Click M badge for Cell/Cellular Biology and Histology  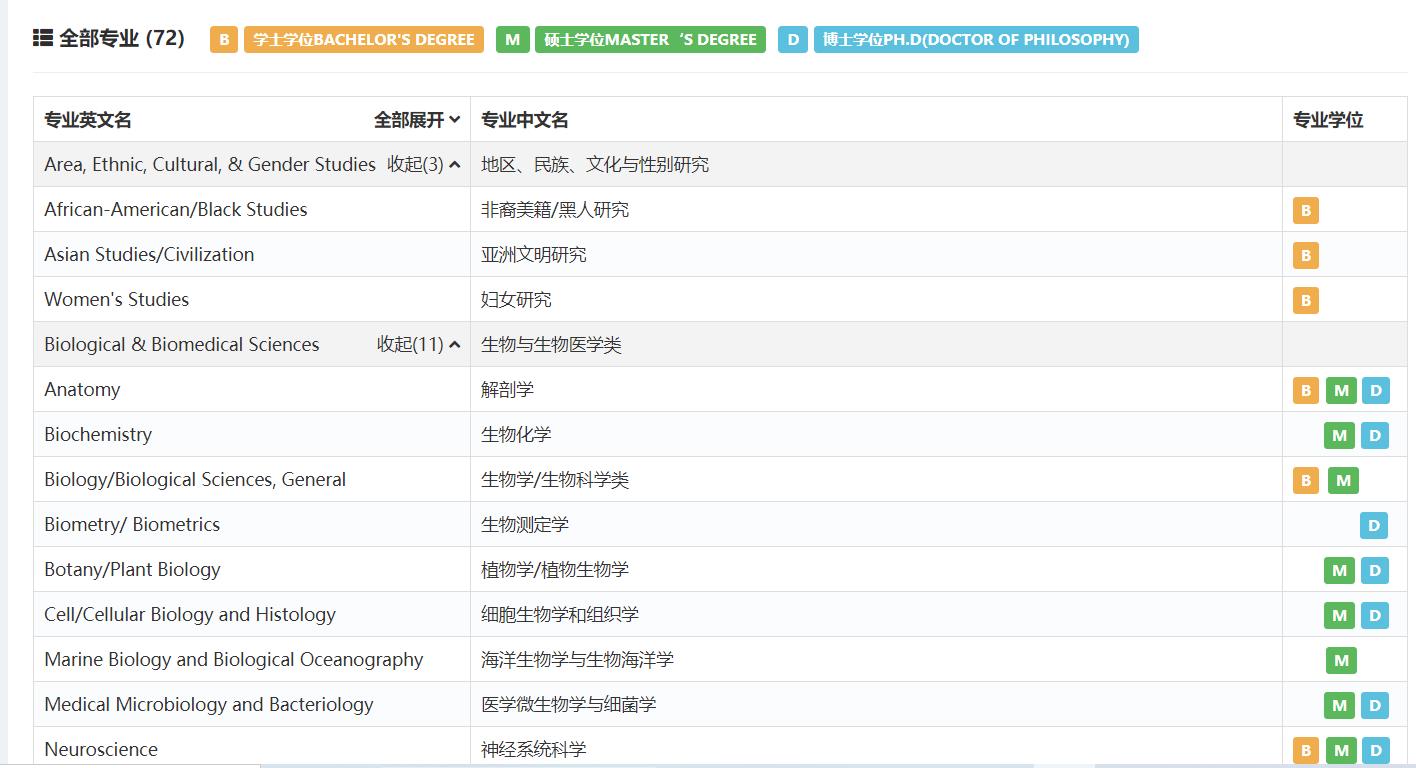(1339, 615)
